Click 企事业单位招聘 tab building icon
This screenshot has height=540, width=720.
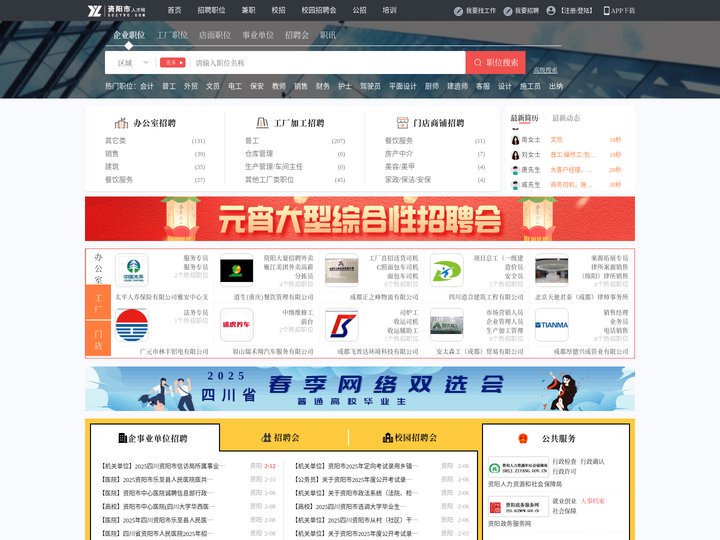122,438
